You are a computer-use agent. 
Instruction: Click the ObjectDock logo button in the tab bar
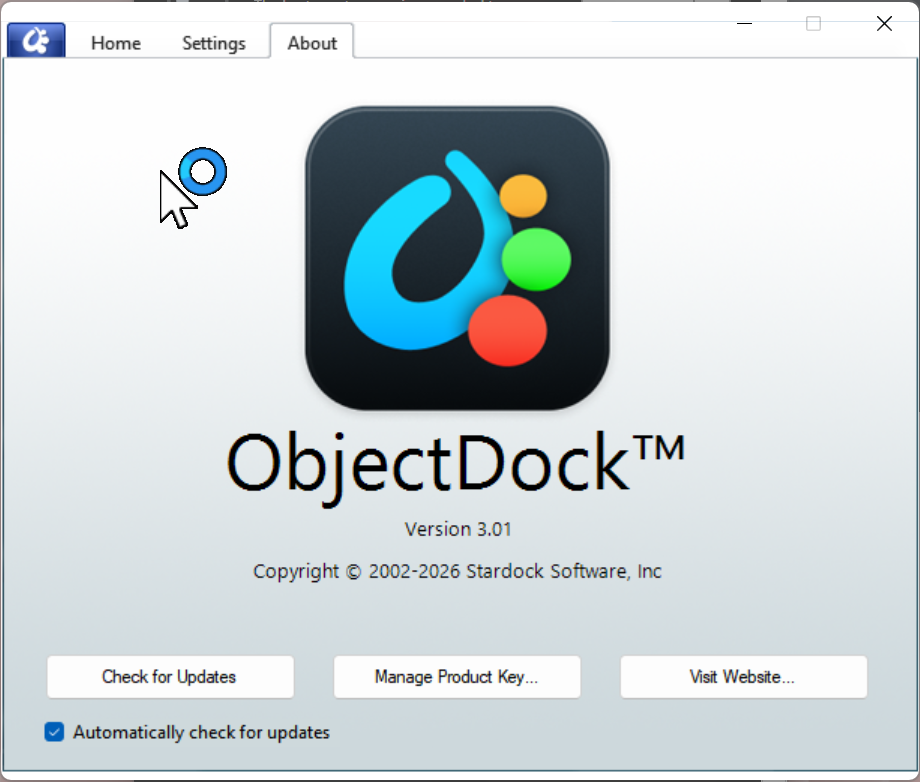click(x=36, y=40)
